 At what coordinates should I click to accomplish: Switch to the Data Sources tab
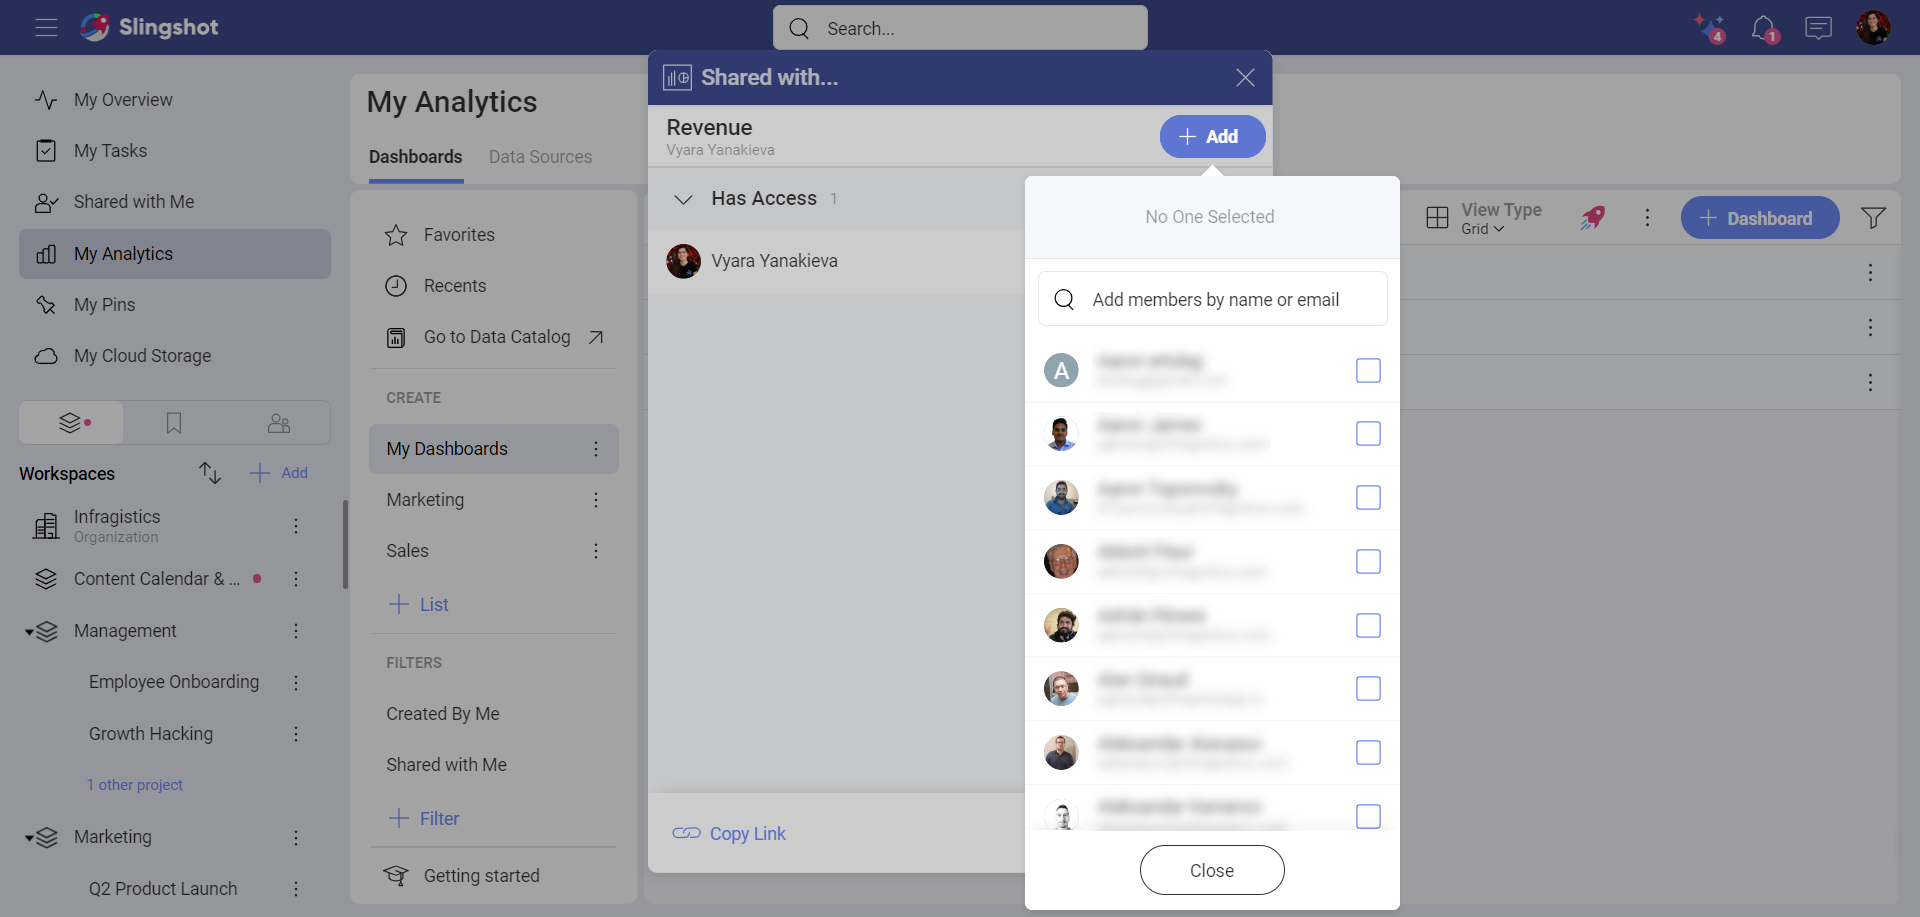click(x=540, y=157)
